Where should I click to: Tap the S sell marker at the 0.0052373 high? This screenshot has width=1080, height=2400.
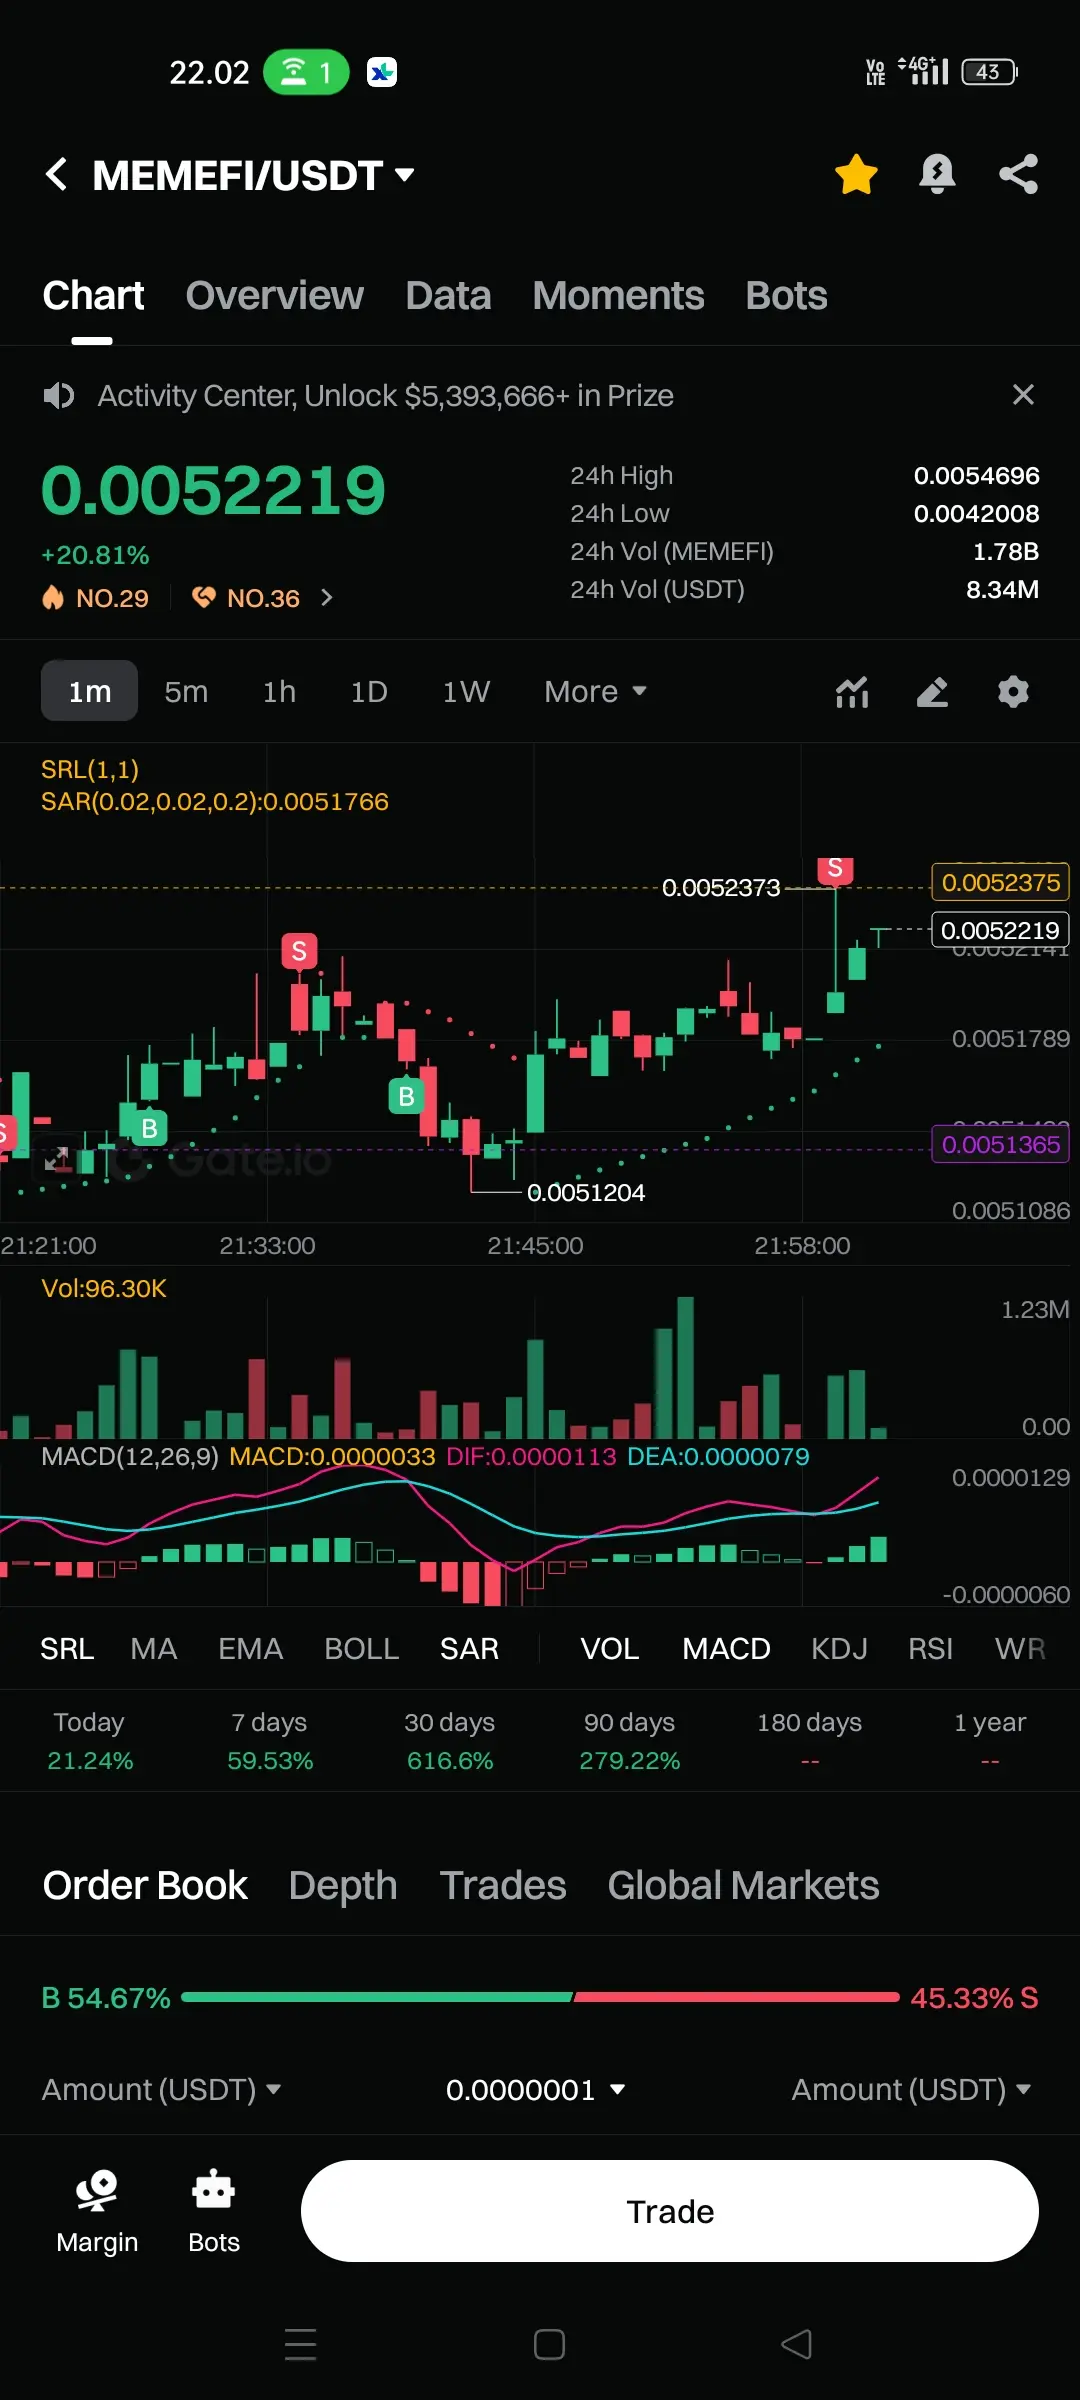tap(835, 869)
